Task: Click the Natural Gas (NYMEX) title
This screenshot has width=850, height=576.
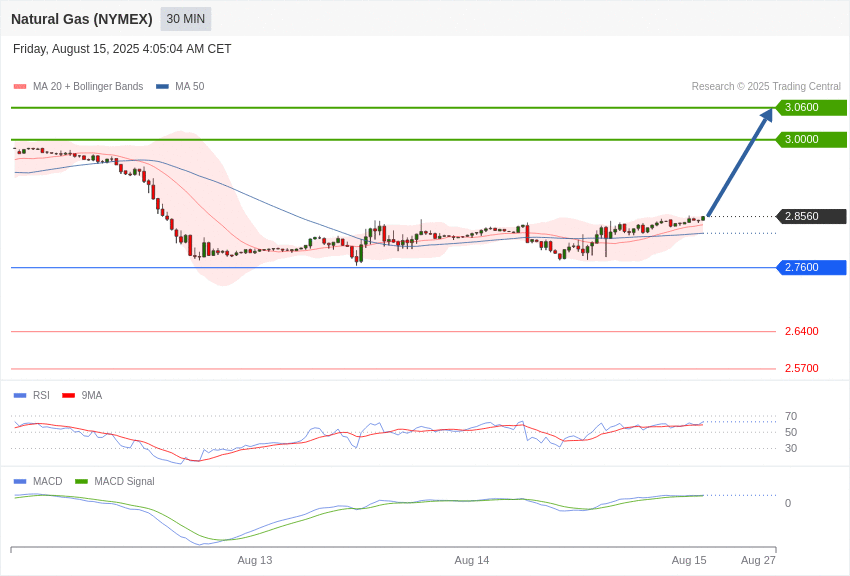Action: (82, 19)
